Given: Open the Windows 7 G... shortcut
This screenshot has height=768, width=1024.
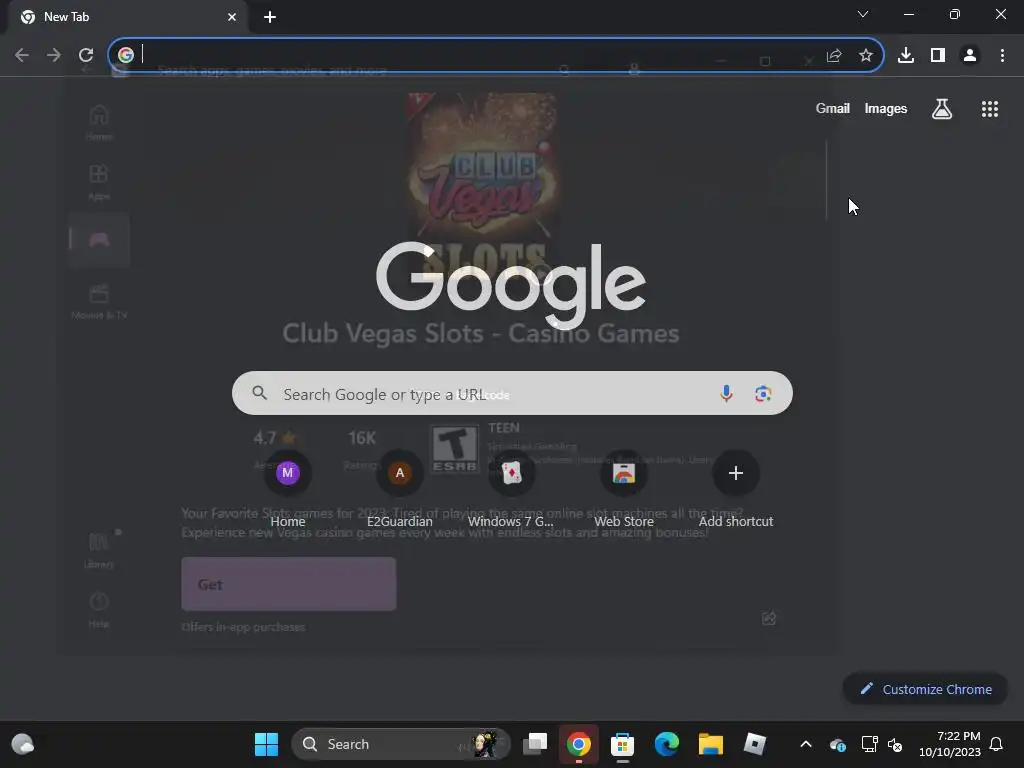Looking at the screenshot, I should pyautogui.click(x=511, y=490).
